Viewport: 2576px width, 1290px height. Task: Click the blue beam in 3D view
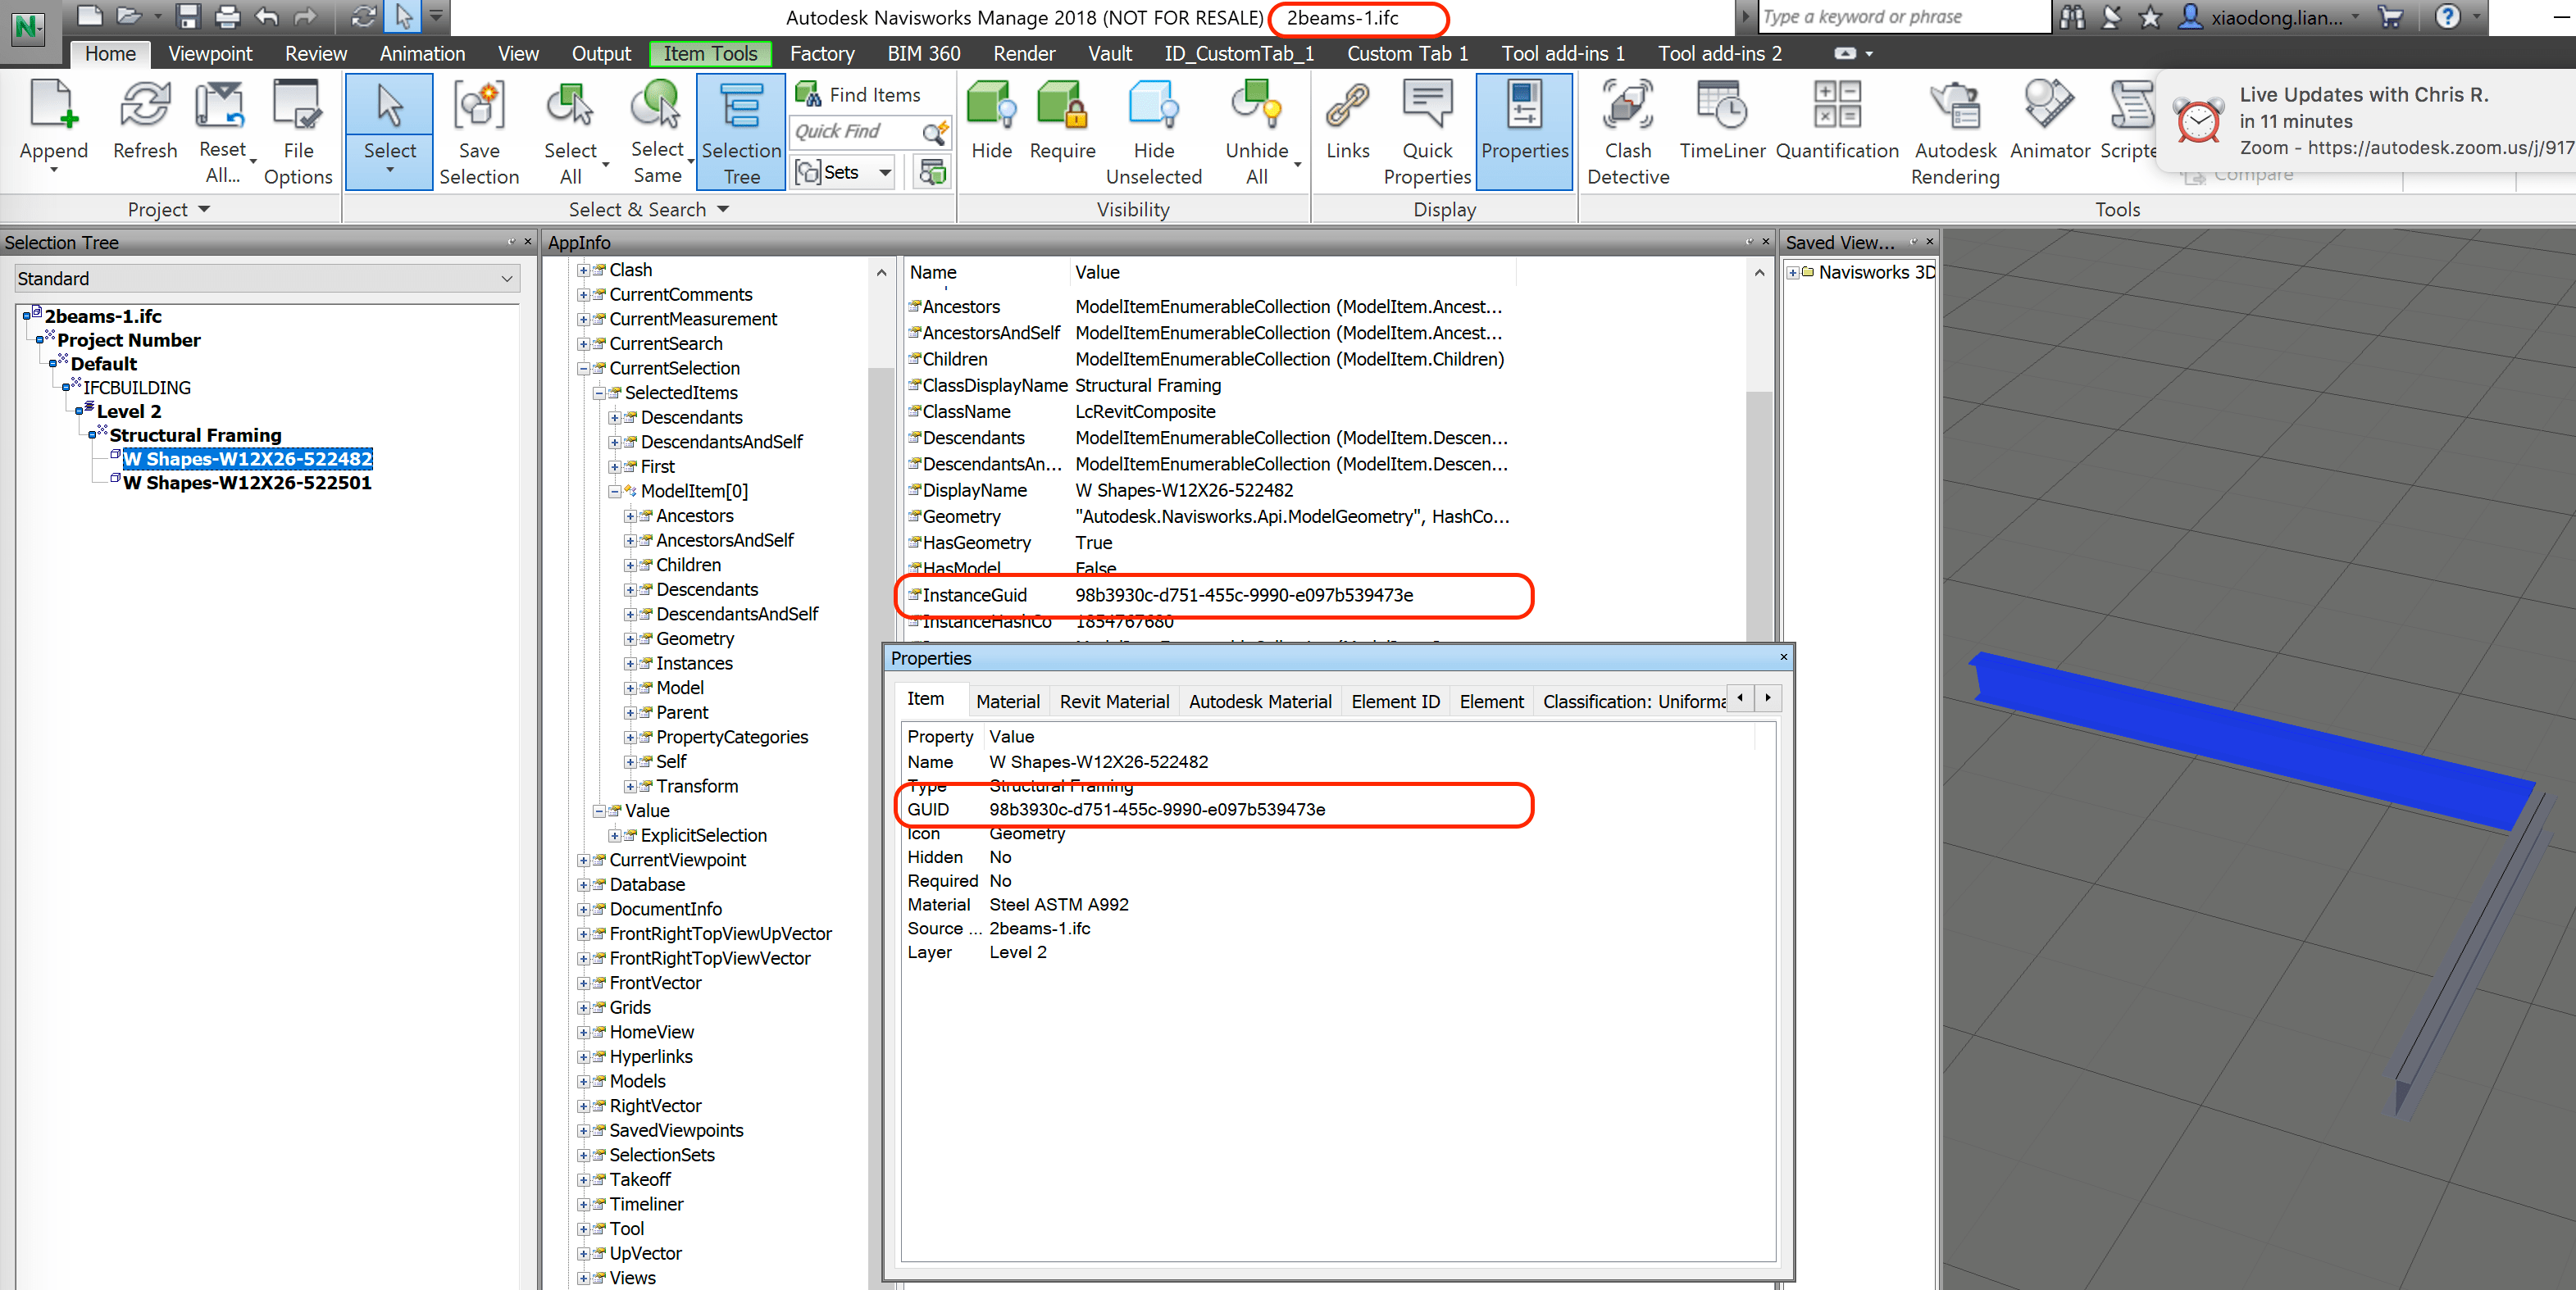[2250, 740]
